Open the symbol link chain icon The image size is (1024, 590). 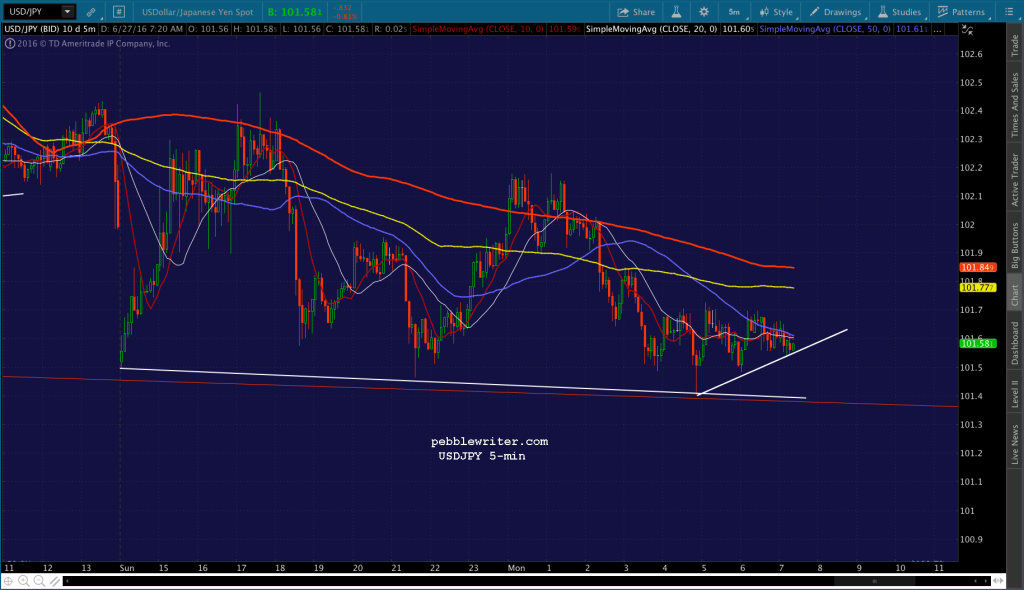click(x=91, y=12)
